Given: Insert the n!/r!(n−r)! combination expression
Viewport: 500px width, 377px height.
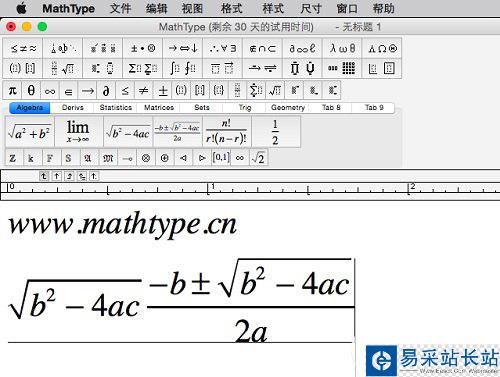Looking at the screenshot, I should pyautogui.click(x=227, y=132).
